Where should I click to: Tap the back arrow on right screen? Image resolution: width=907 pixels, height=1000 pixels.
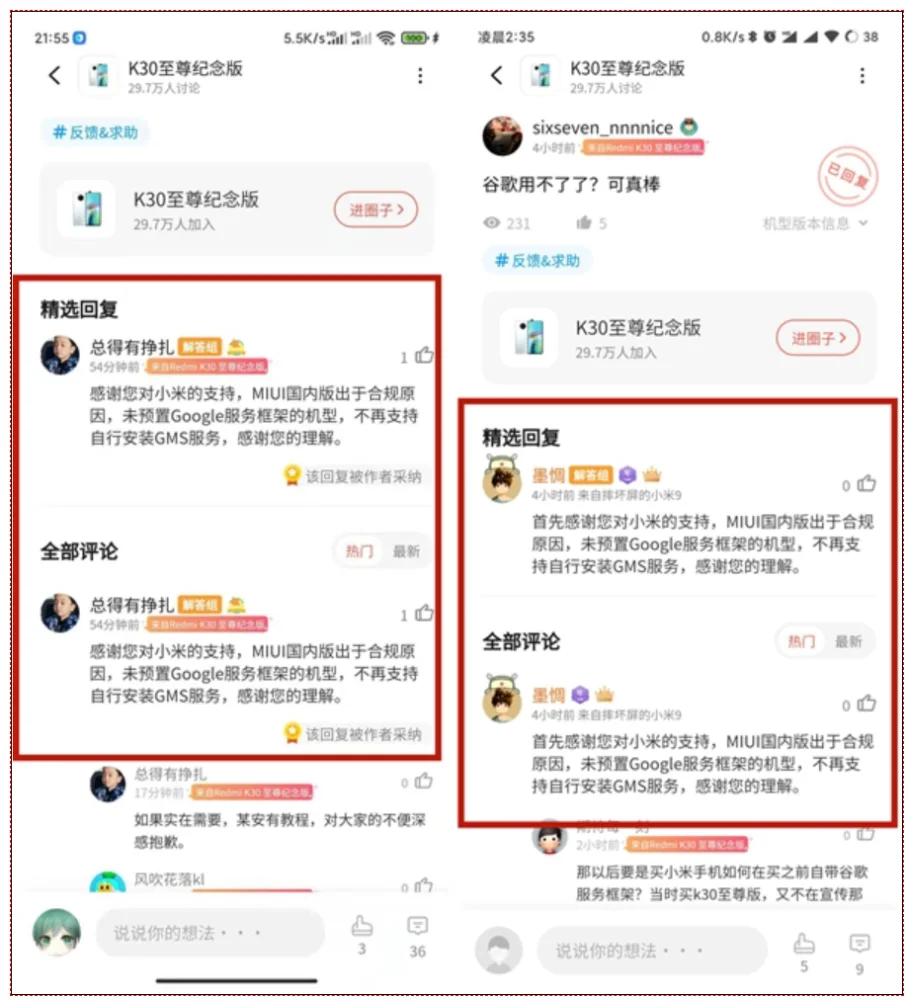point(497,75)
